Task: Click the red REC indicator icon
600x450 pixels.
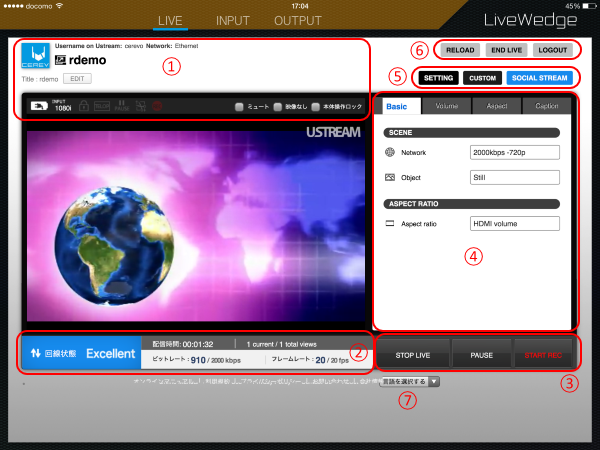Action: (157, 106)
